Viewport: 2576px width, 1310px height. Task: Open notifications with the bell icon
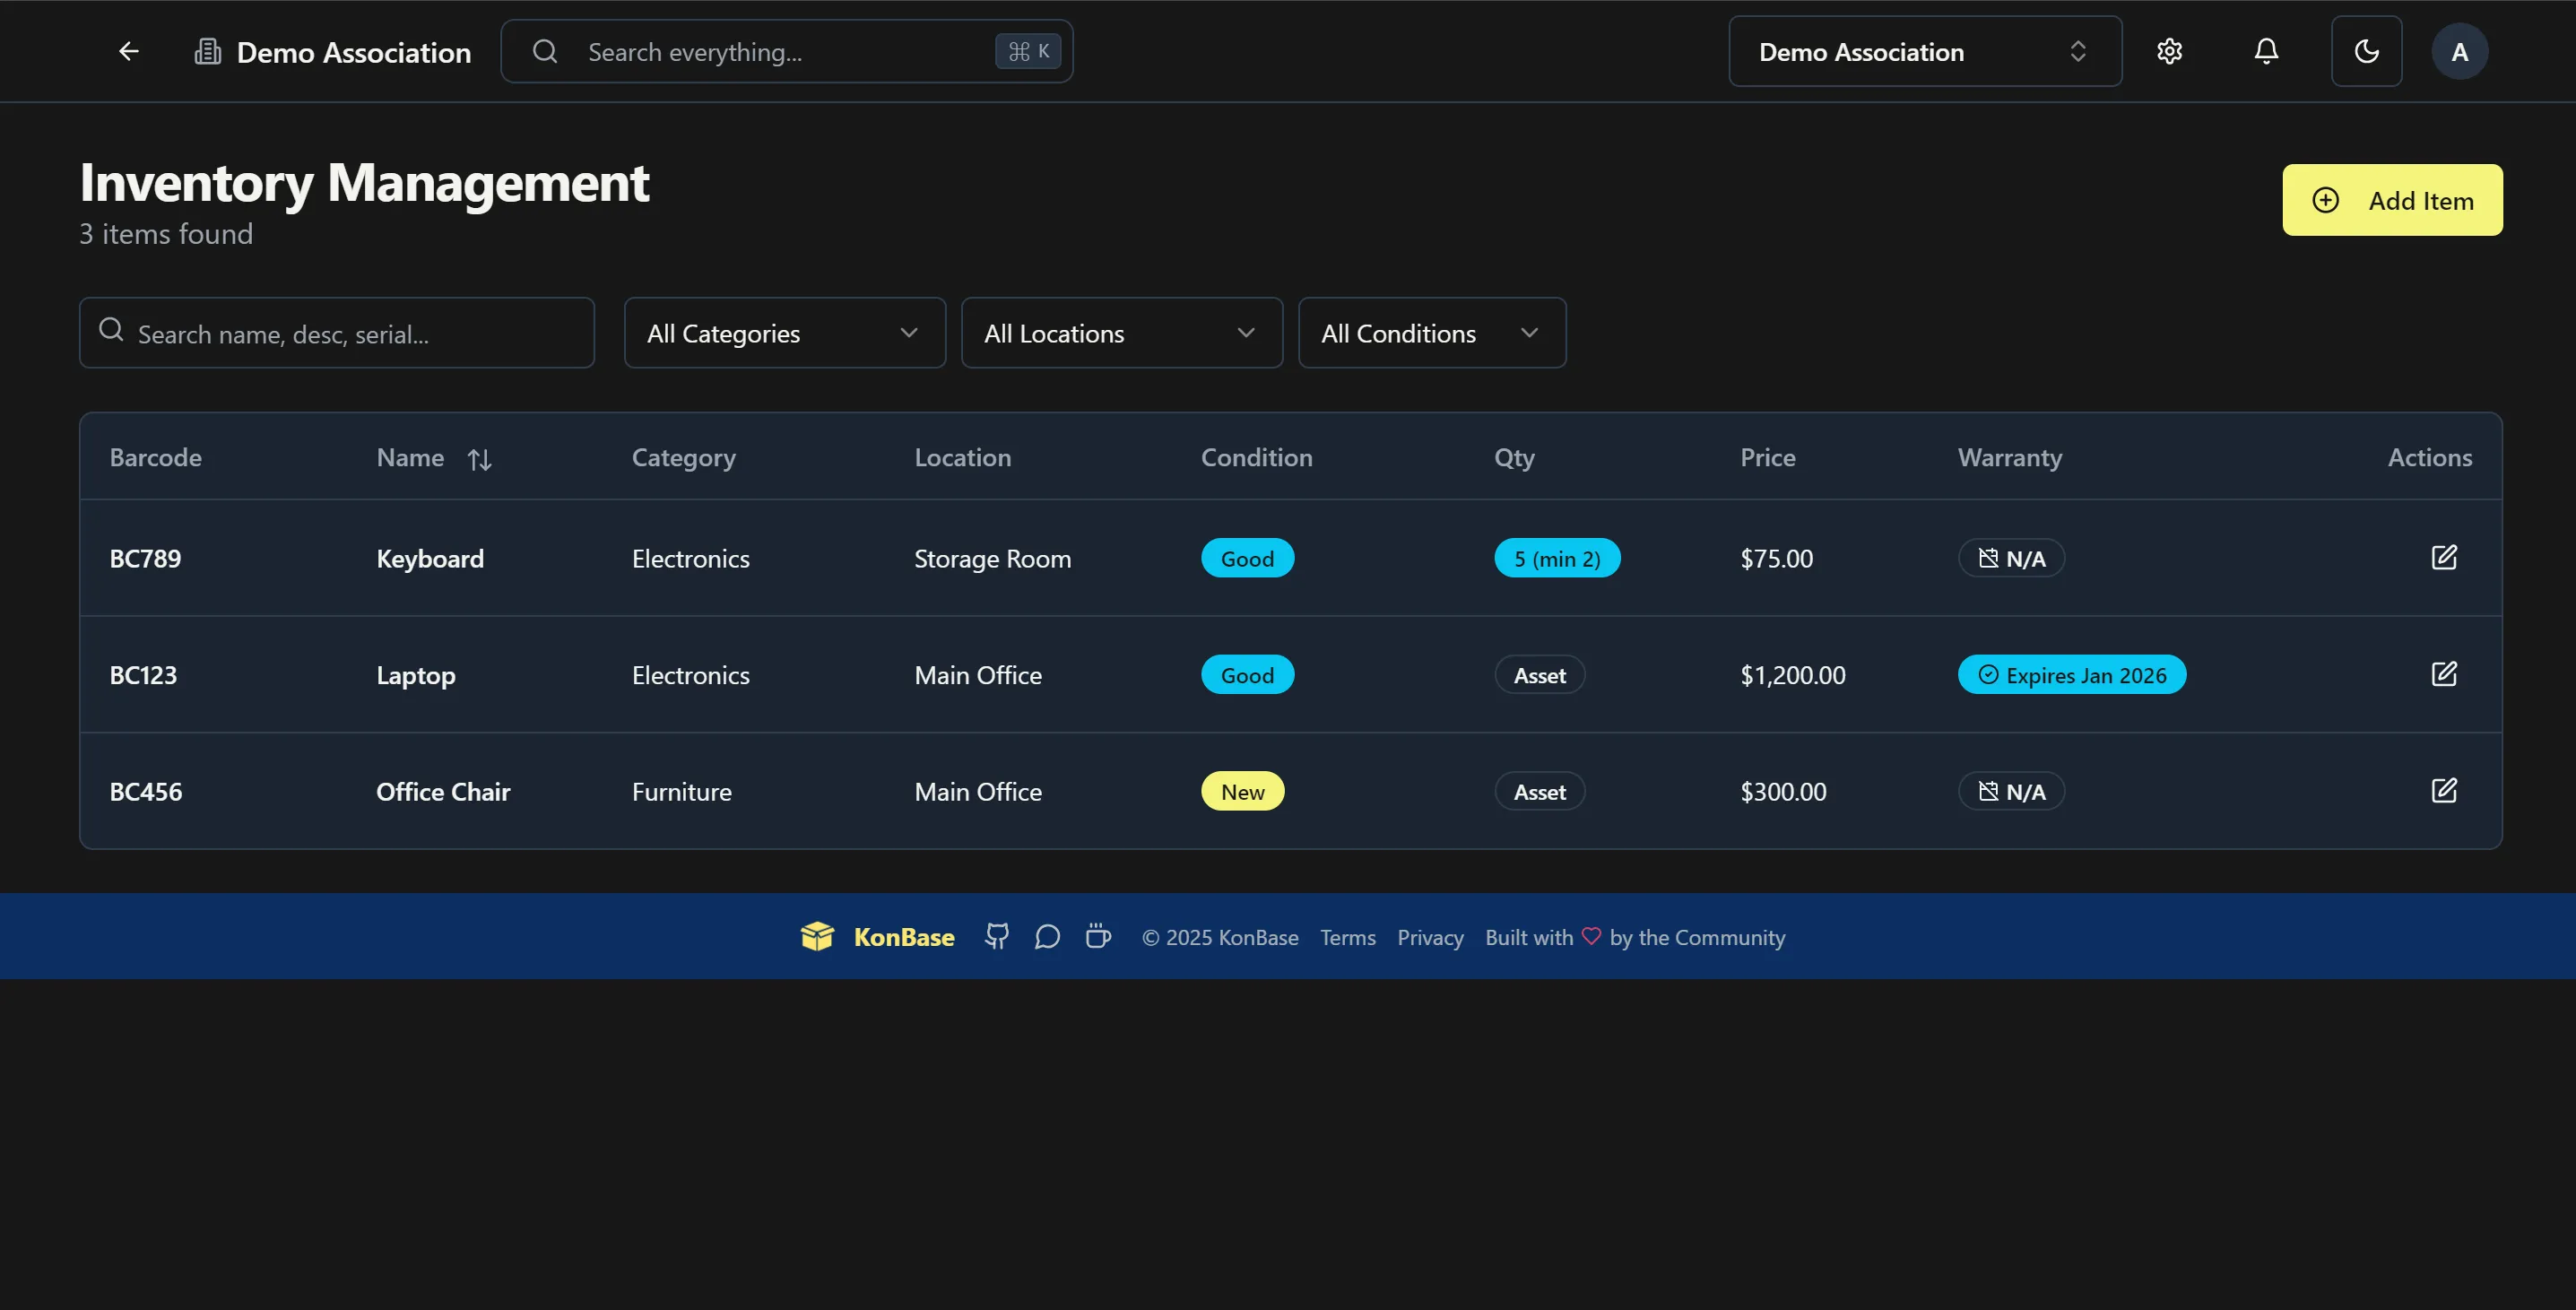[2266, 51]
